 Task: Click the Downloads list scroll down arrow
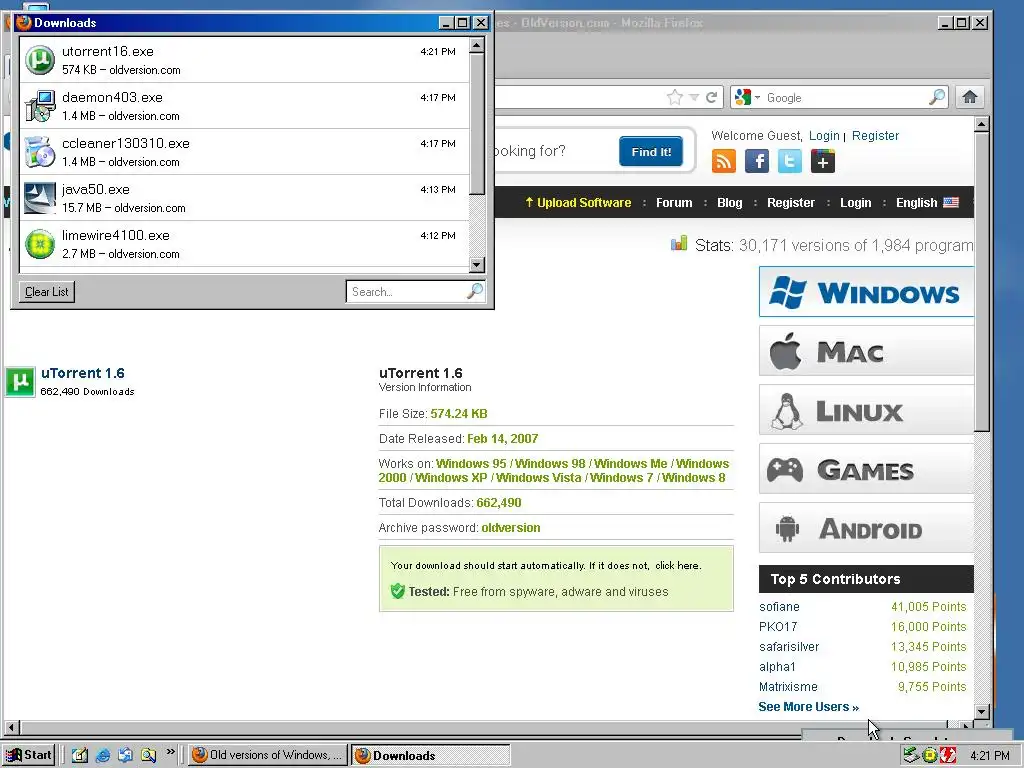(477, 264)
